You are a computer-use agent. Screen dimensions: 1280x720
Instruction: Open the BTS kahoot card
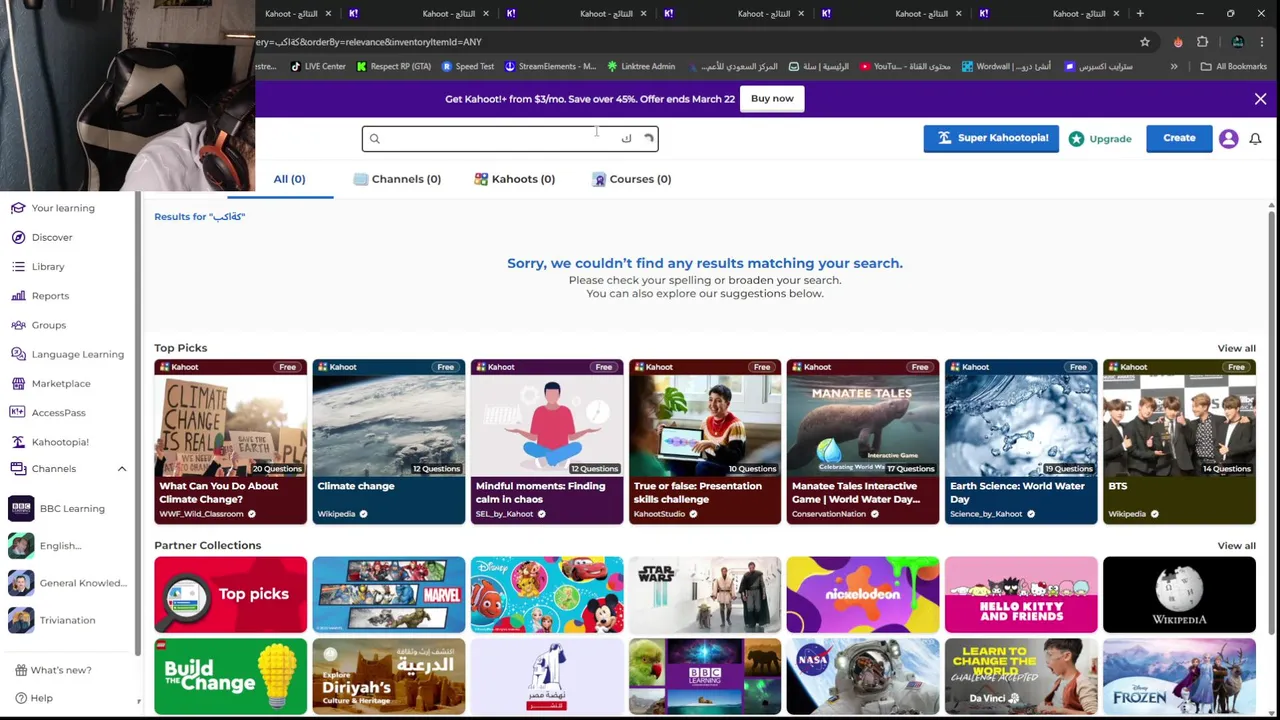pyautogui.click(x=1179, y=441)
